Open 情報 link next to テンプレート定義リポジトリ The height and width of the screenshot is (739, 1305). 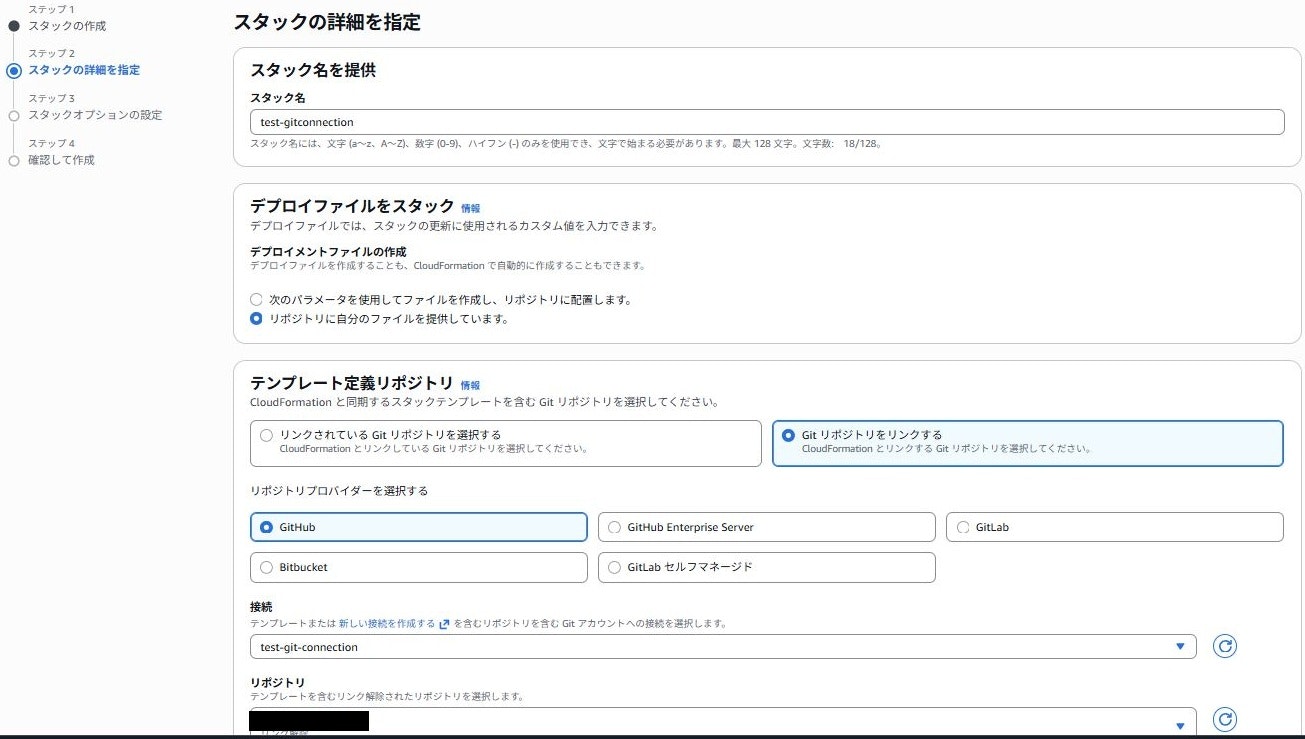click(x=470, y=385)
